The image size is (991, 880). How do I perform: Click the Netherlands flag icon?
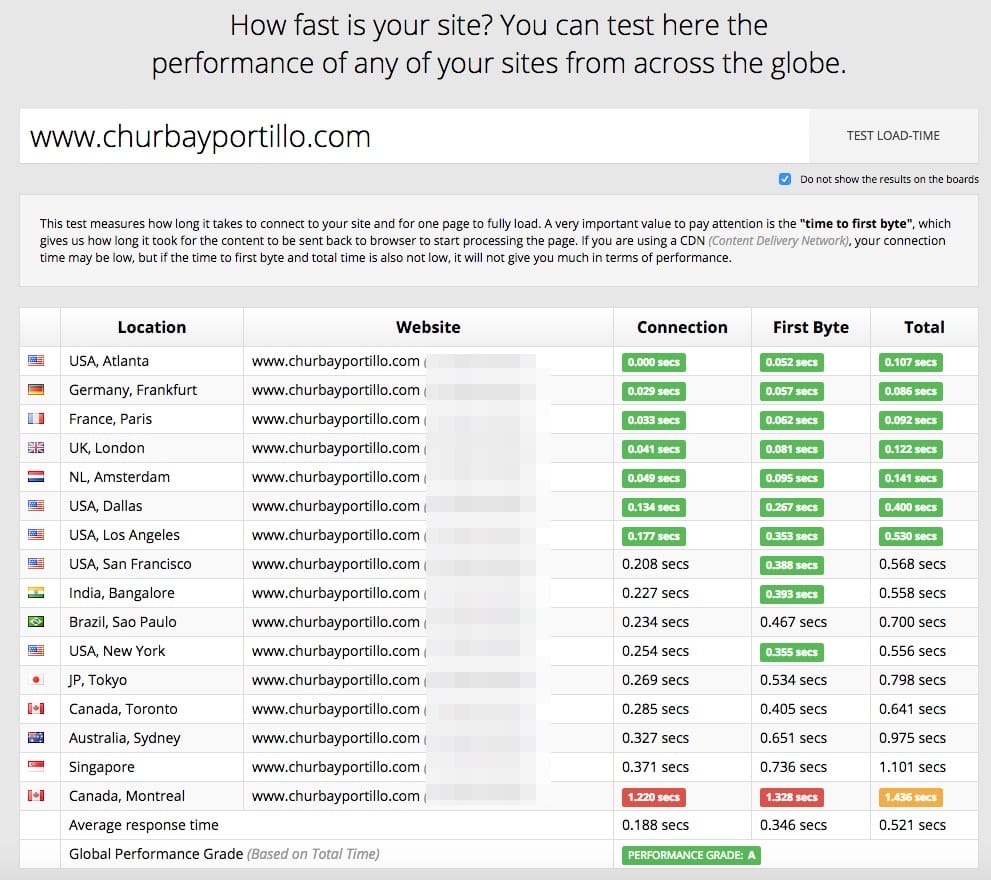tap(36, 477)
